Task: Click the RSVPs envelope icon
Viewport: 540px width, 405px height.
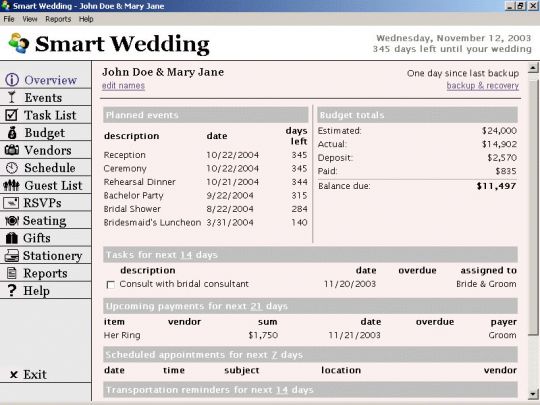Action: pyautogui.click(x=11, y=203)
